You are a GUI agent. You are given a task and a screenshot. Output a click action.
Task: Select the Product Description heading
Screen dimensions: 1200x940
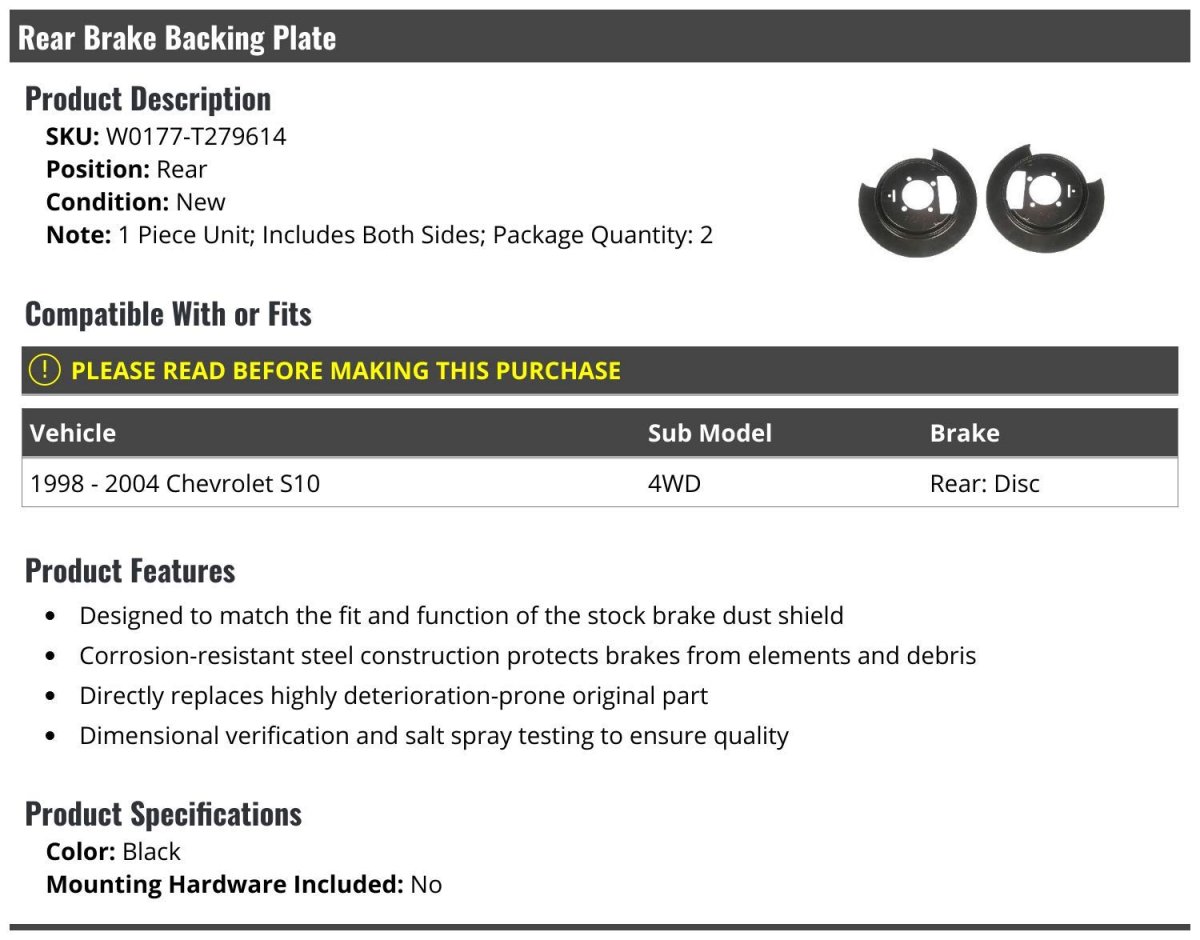pyautogui.click(x=148, y=99)
